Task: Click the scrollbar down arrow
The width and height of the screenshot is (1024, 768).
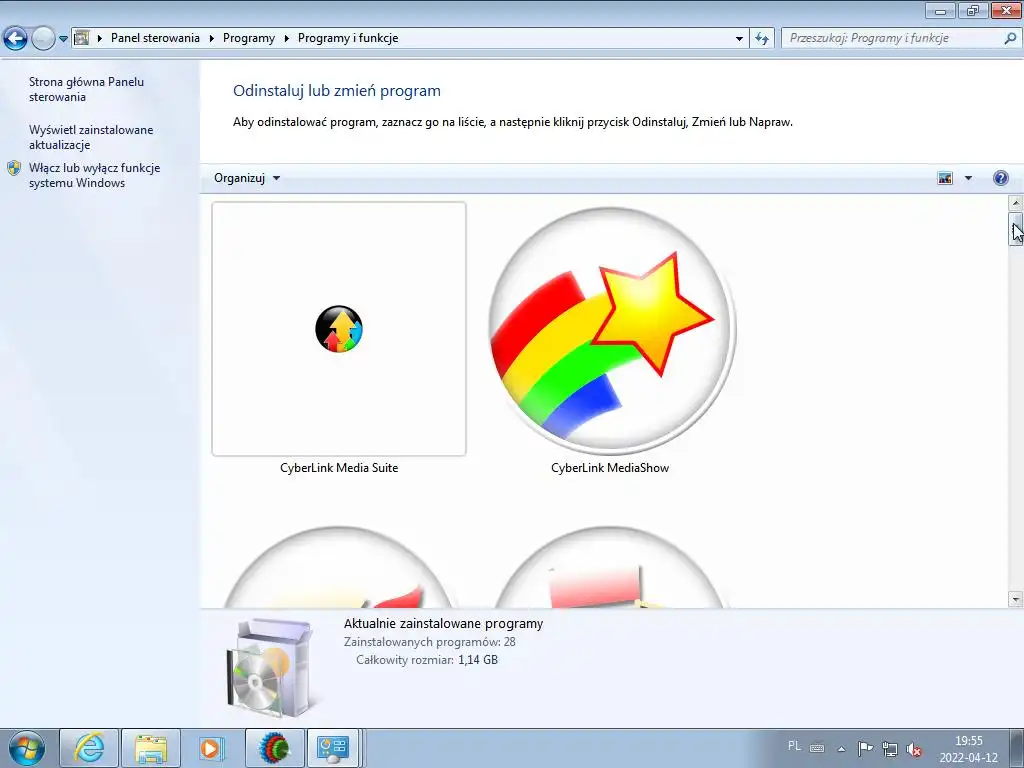Action: pos(1016,599)
